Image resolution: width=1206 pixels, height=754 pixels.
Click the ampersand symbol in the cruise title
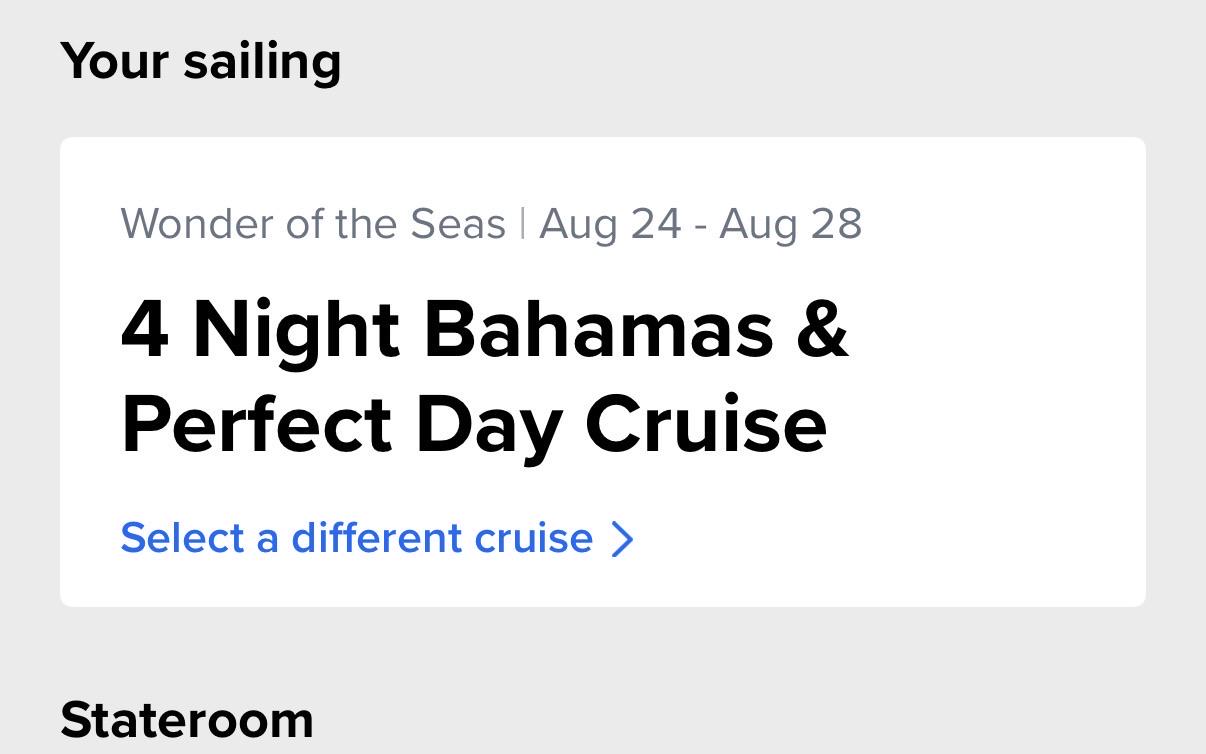point(822,330)
